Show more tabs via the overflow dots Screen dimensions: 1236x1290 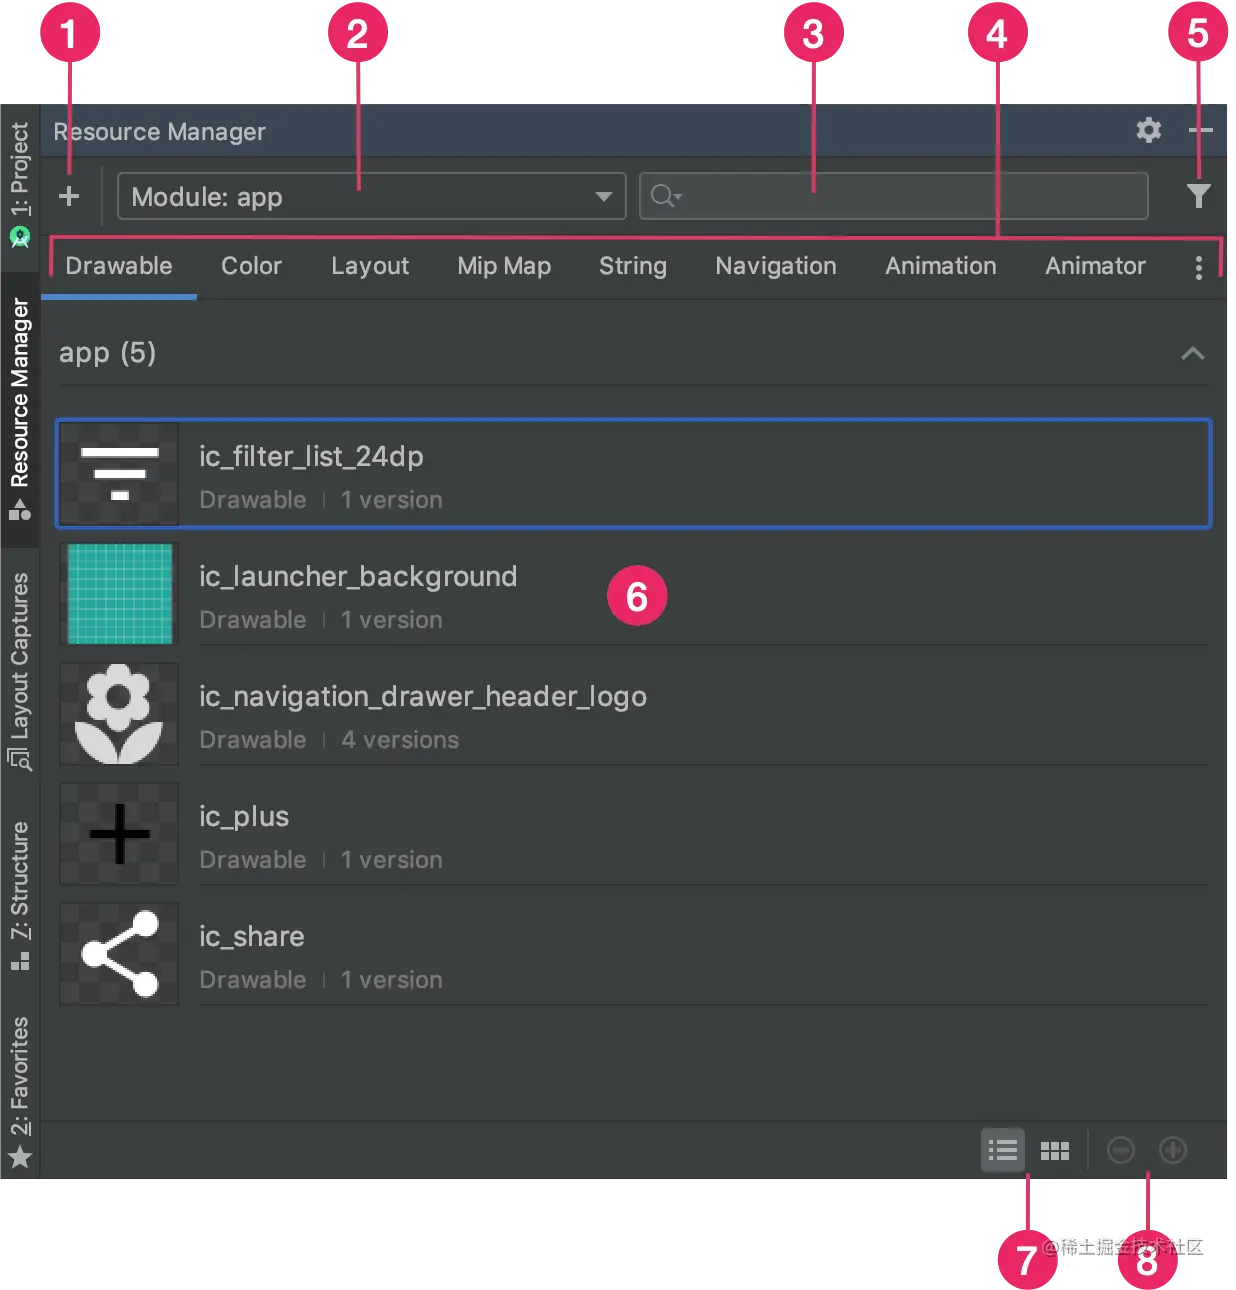tap(1198, 266)
